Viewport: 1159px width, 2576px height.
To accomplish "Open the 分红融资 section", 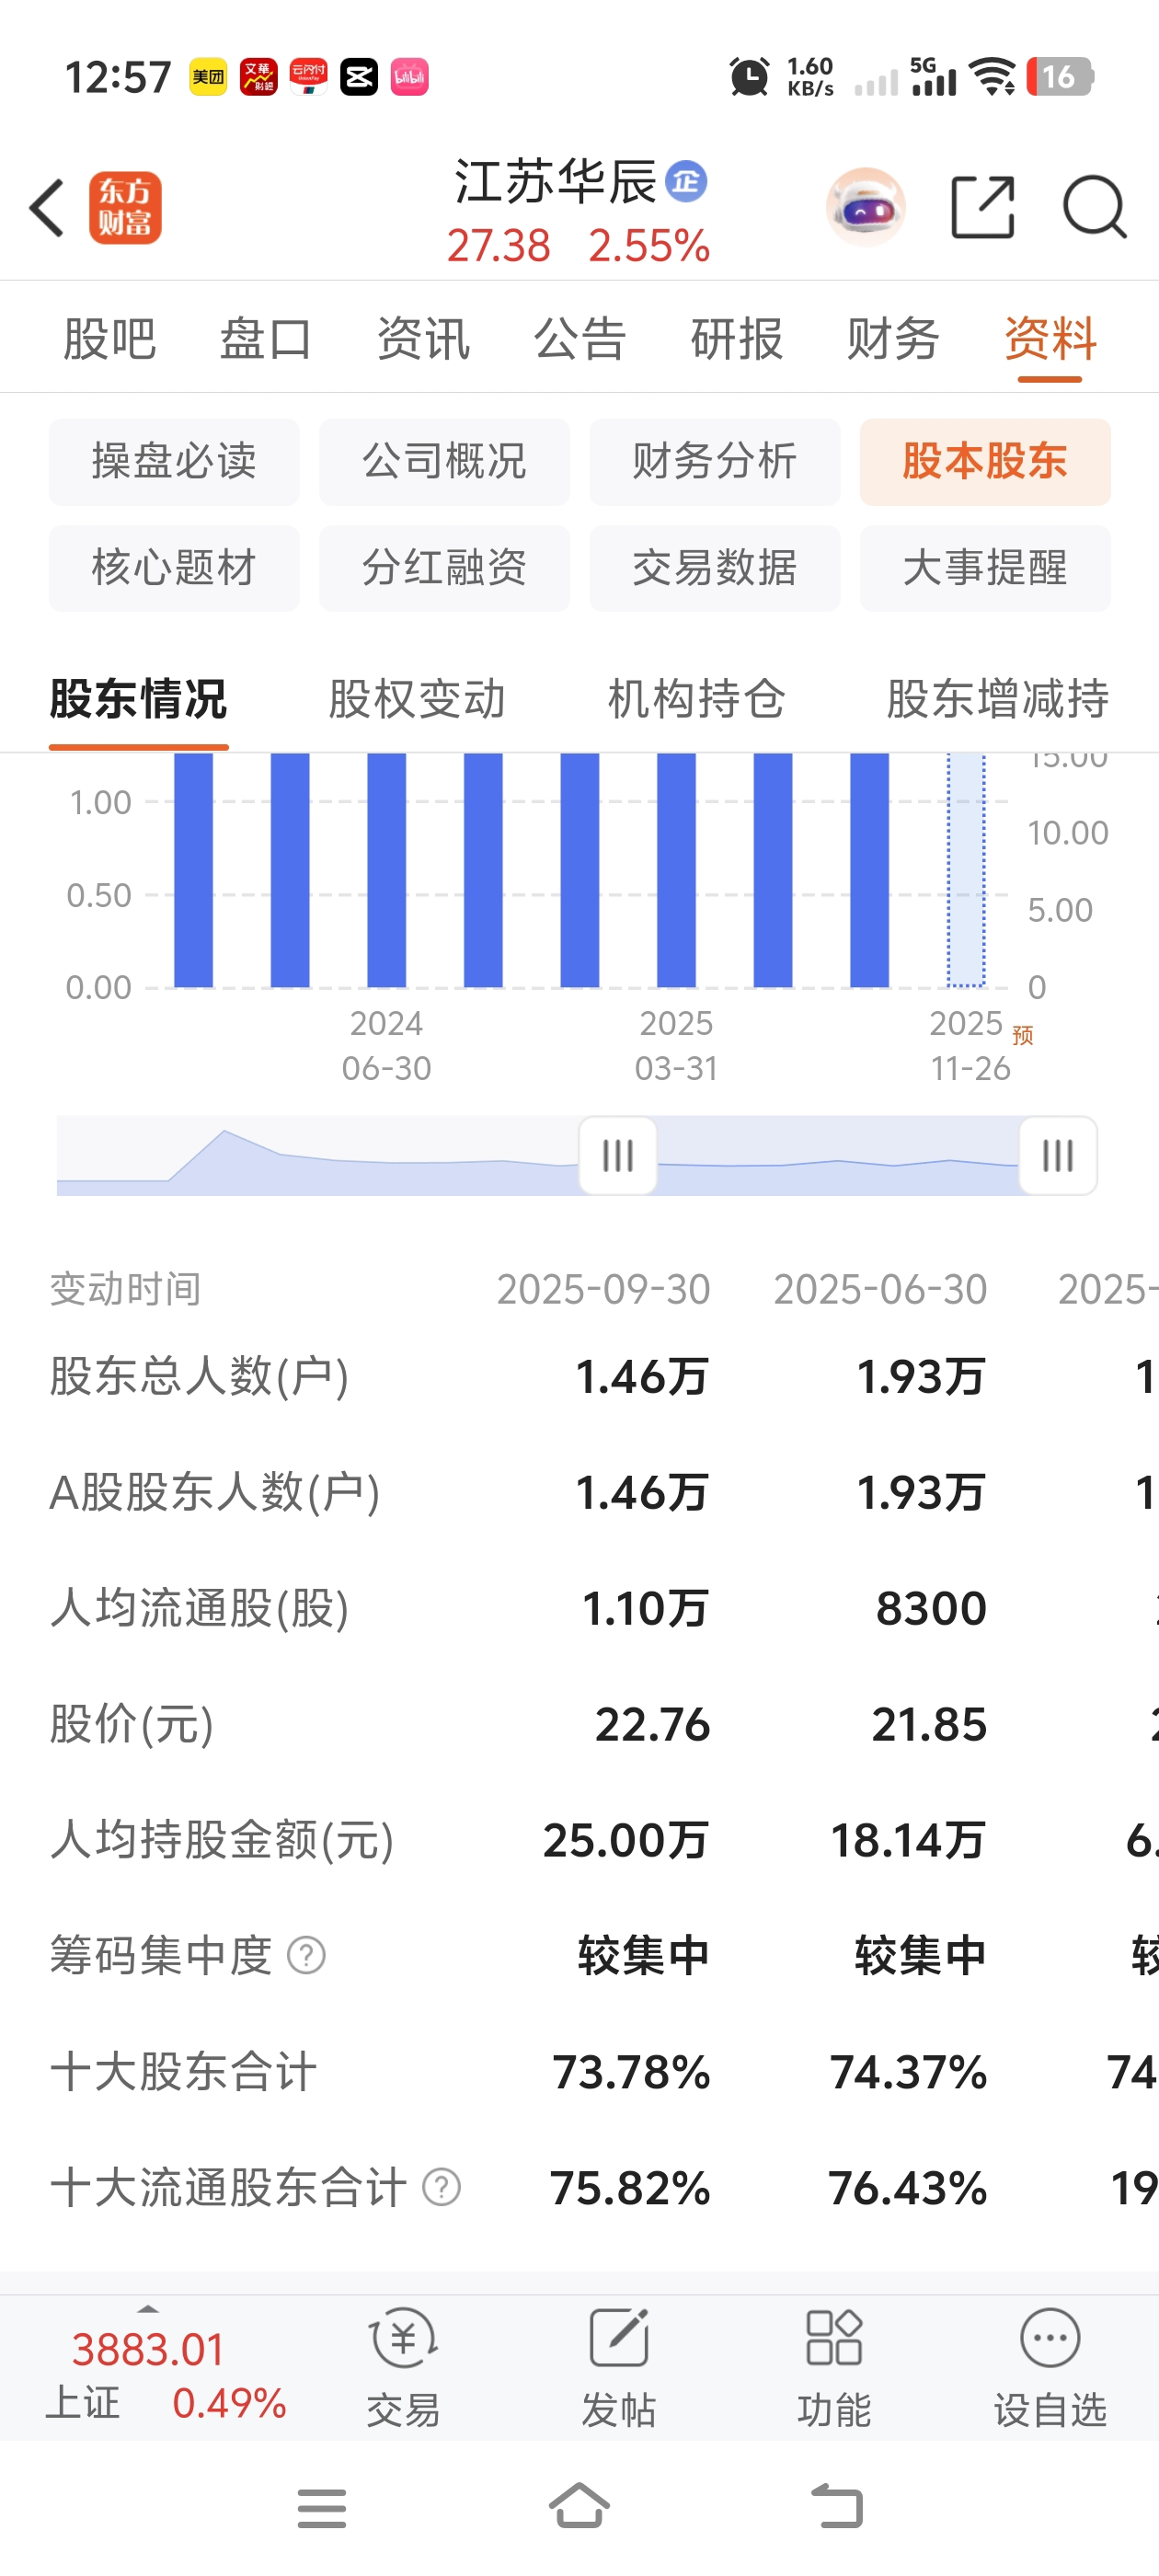I will 444,568.
